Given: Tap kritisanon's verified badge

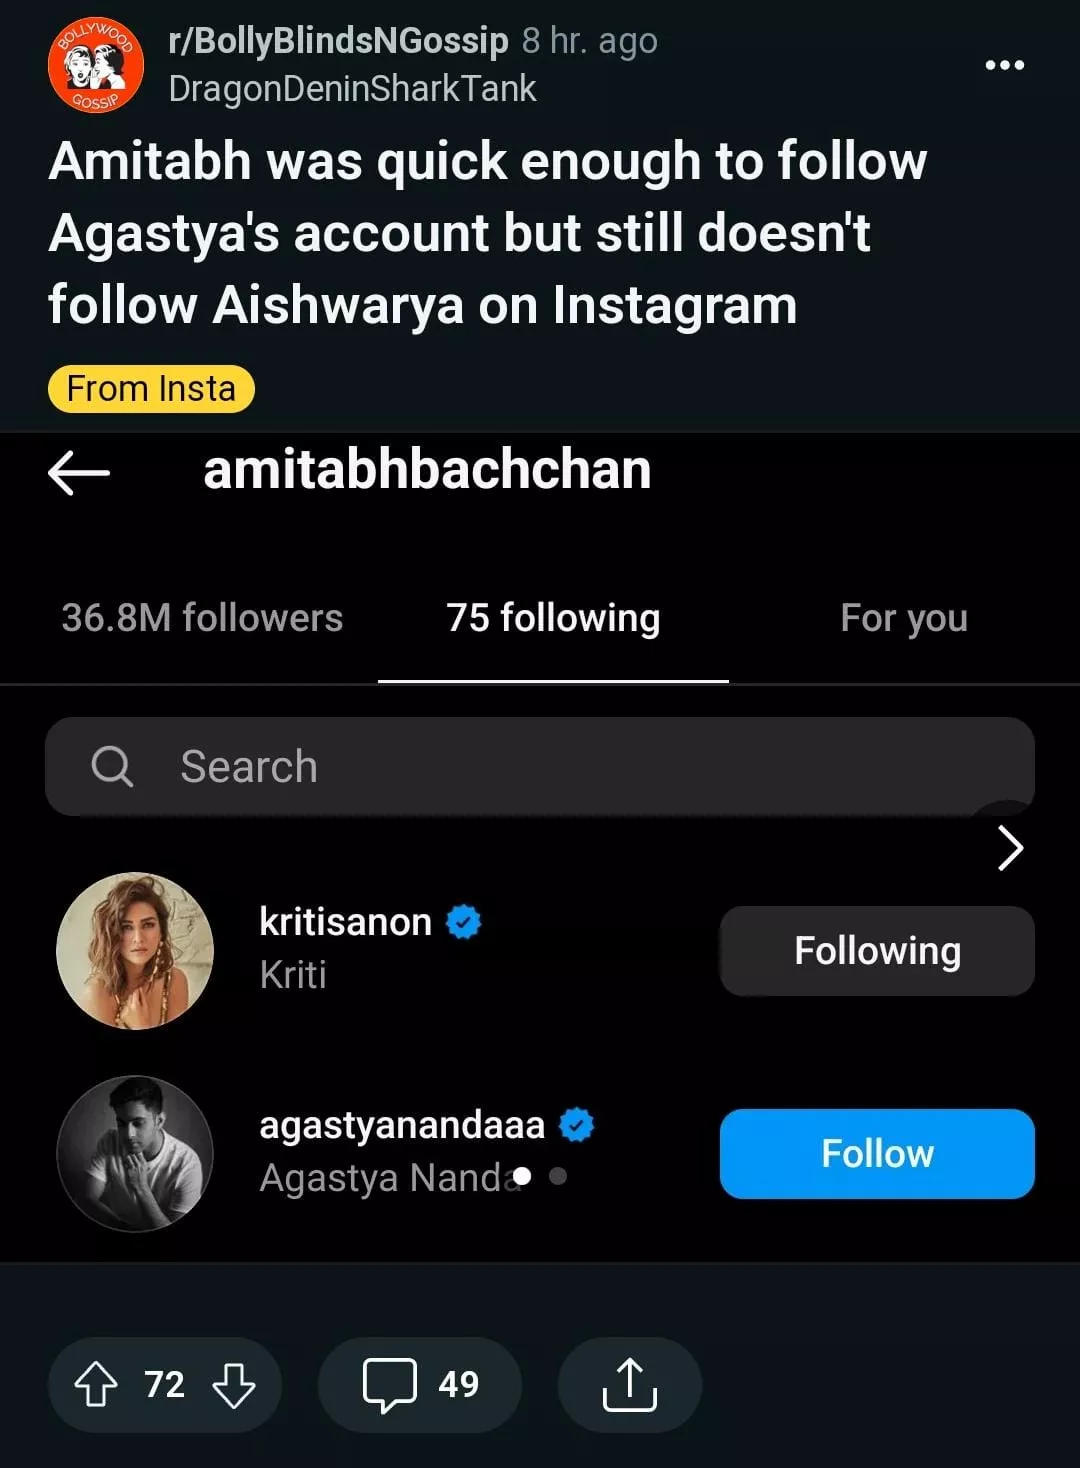Looking at the screenshot, I should coord(463,922).
